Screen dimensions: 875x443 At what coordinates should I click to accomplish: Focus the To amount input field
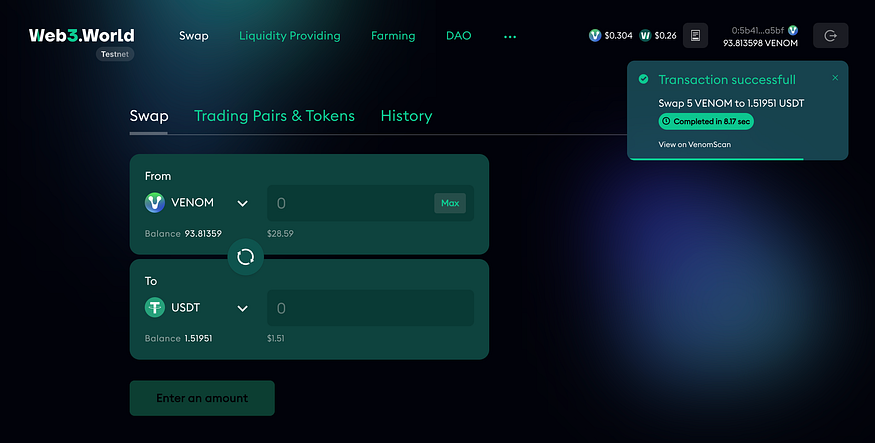click(371, 308)
